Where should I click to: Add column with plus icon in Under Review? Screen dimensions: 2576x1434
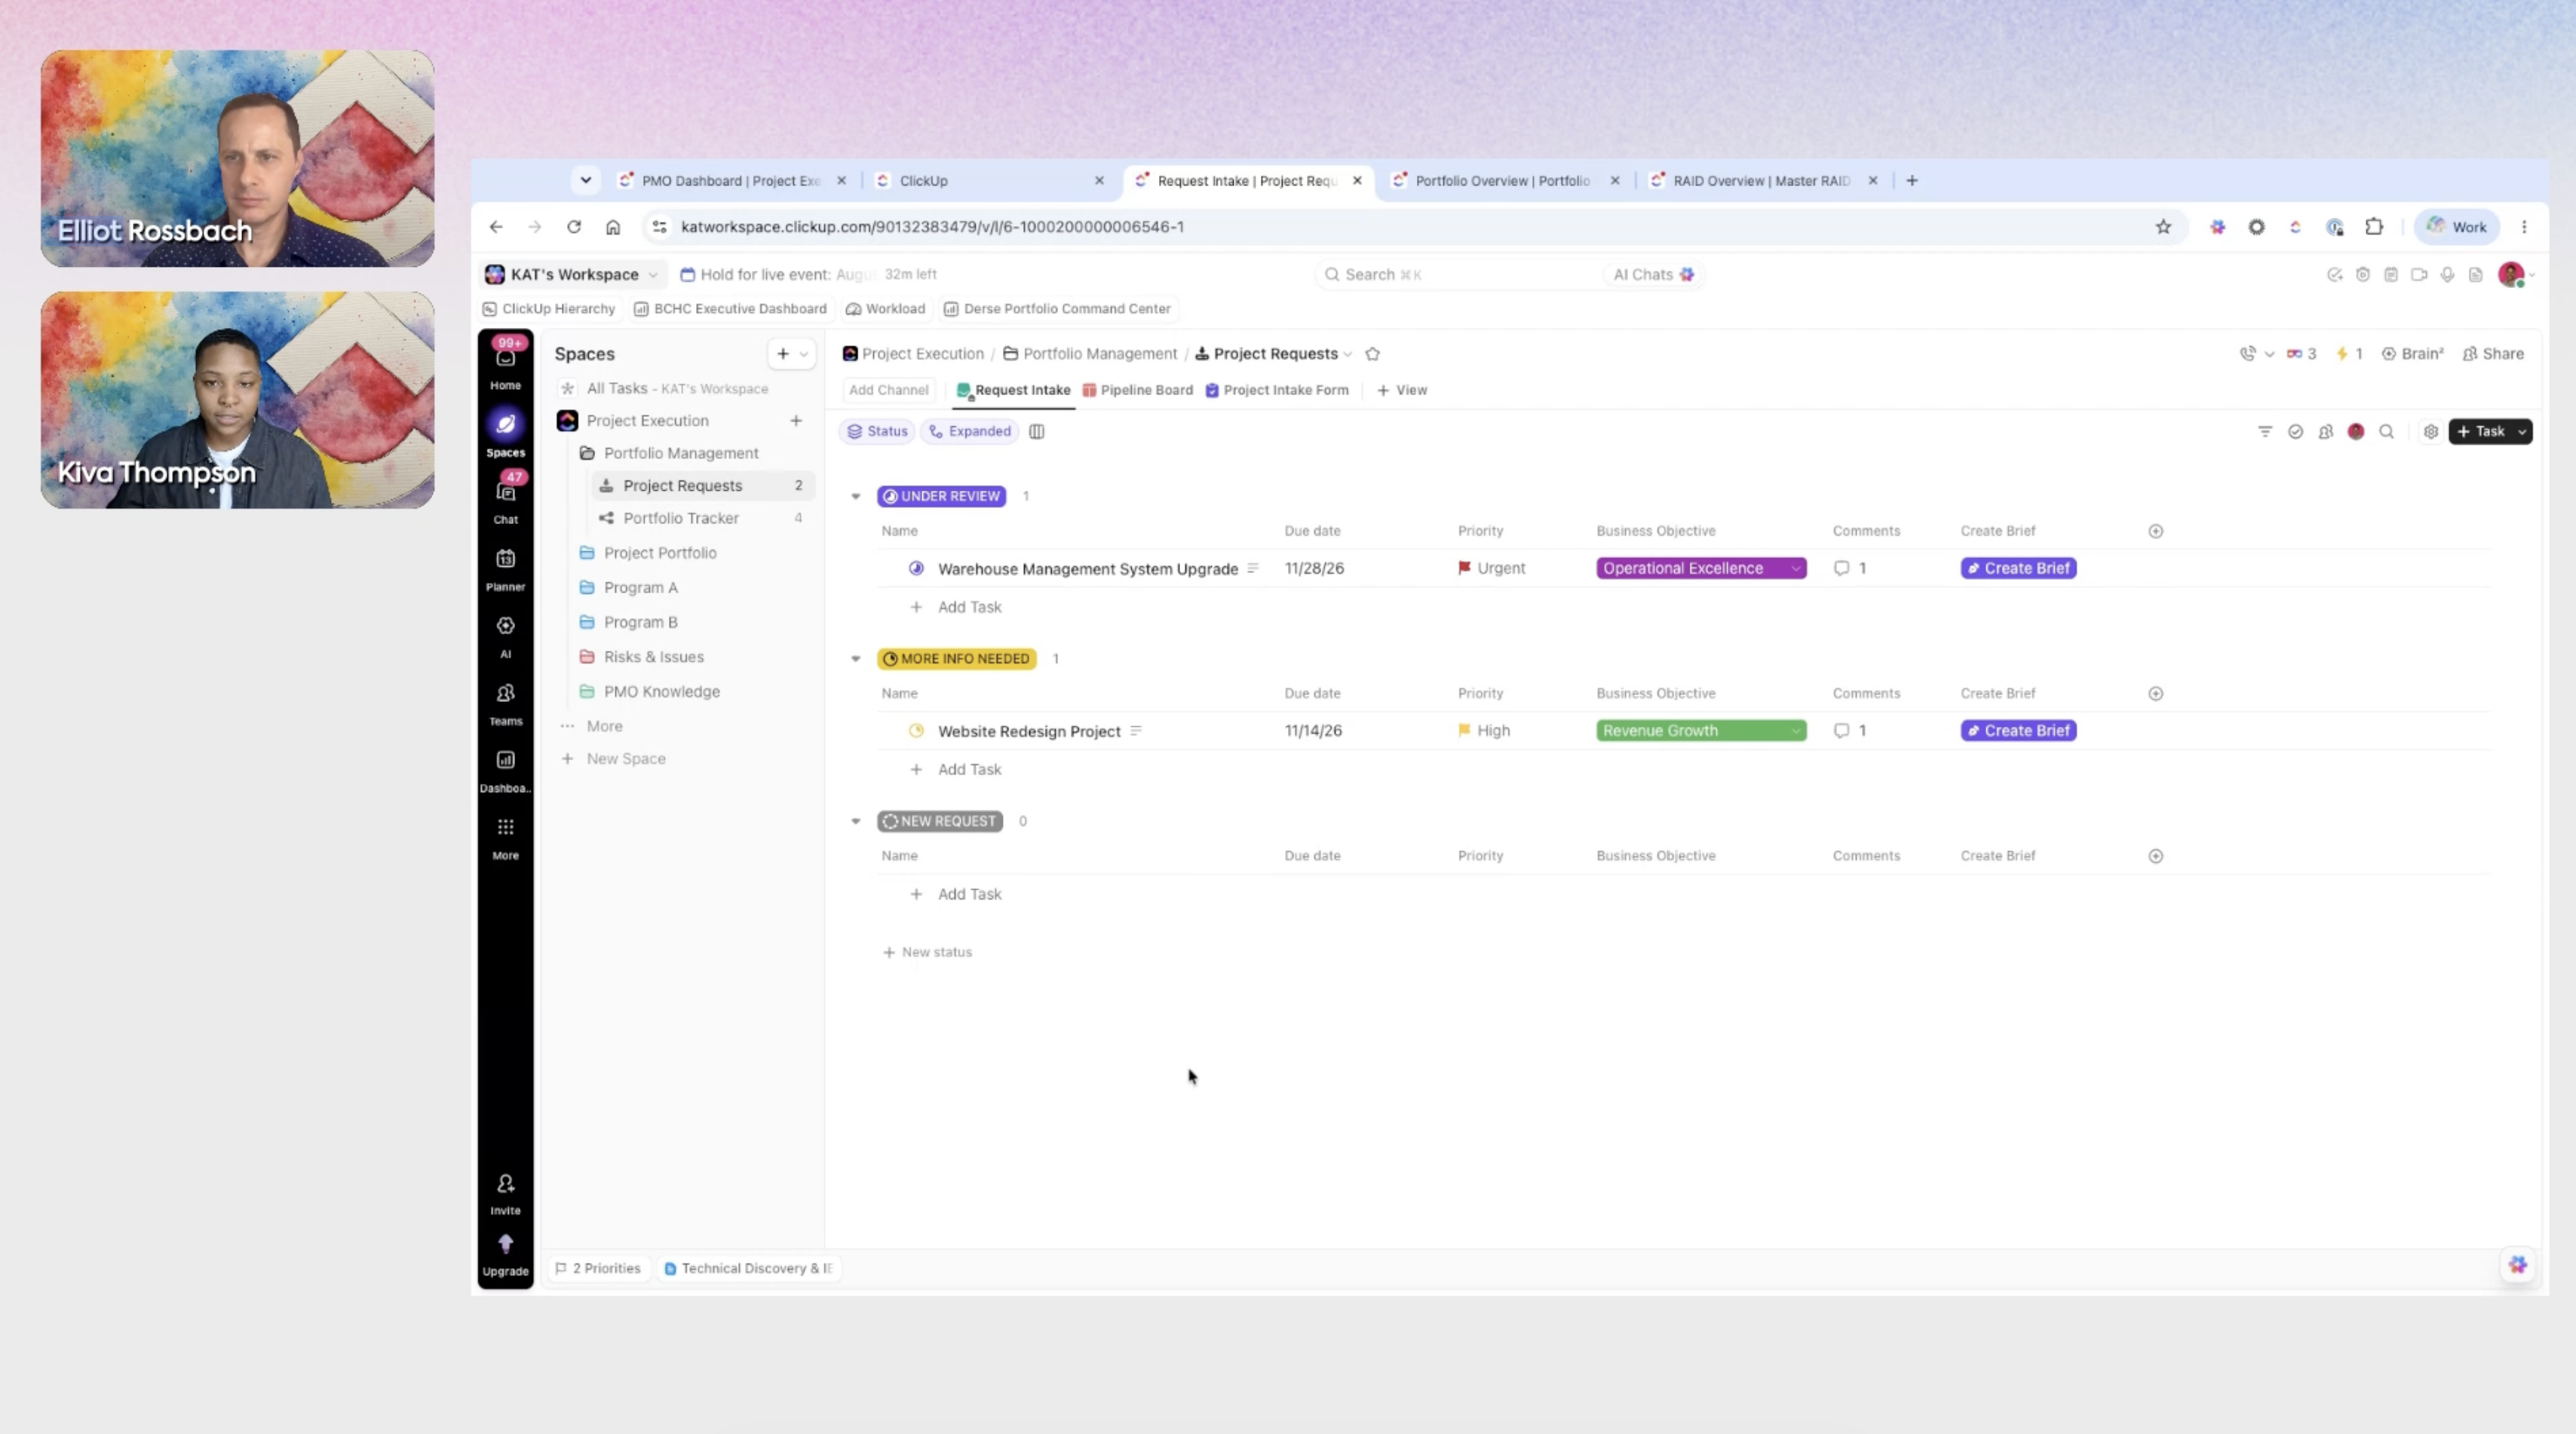2156,531
